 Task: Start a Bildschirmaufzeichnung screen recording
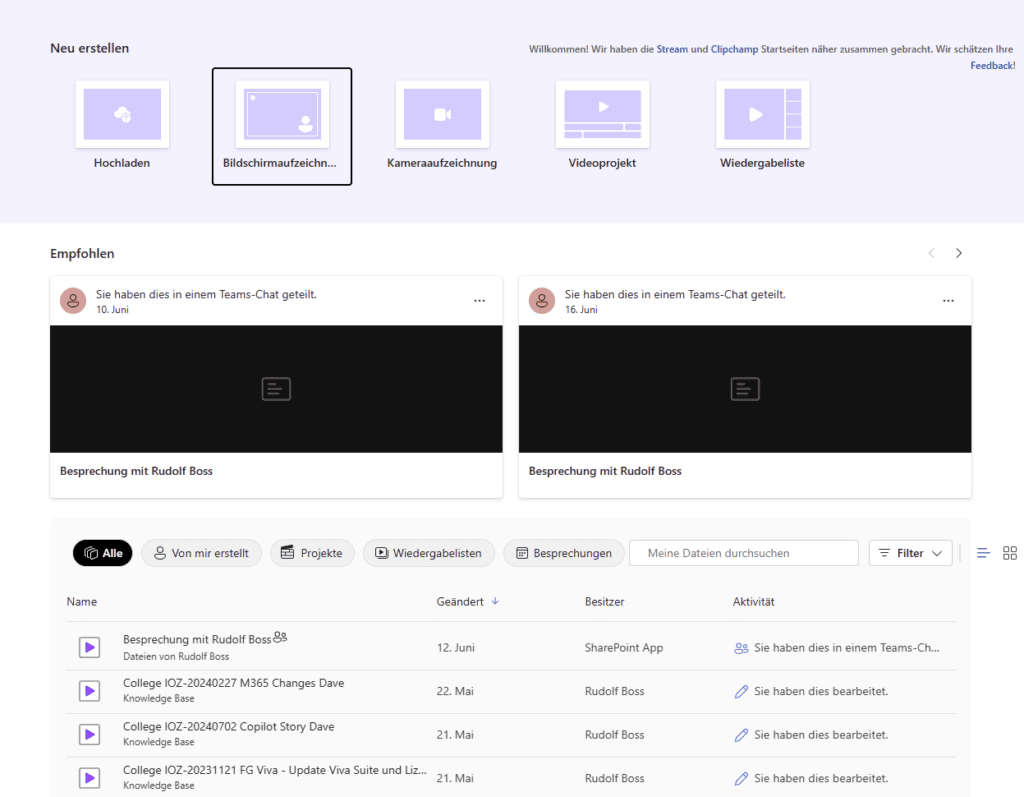tap(282, 115)
